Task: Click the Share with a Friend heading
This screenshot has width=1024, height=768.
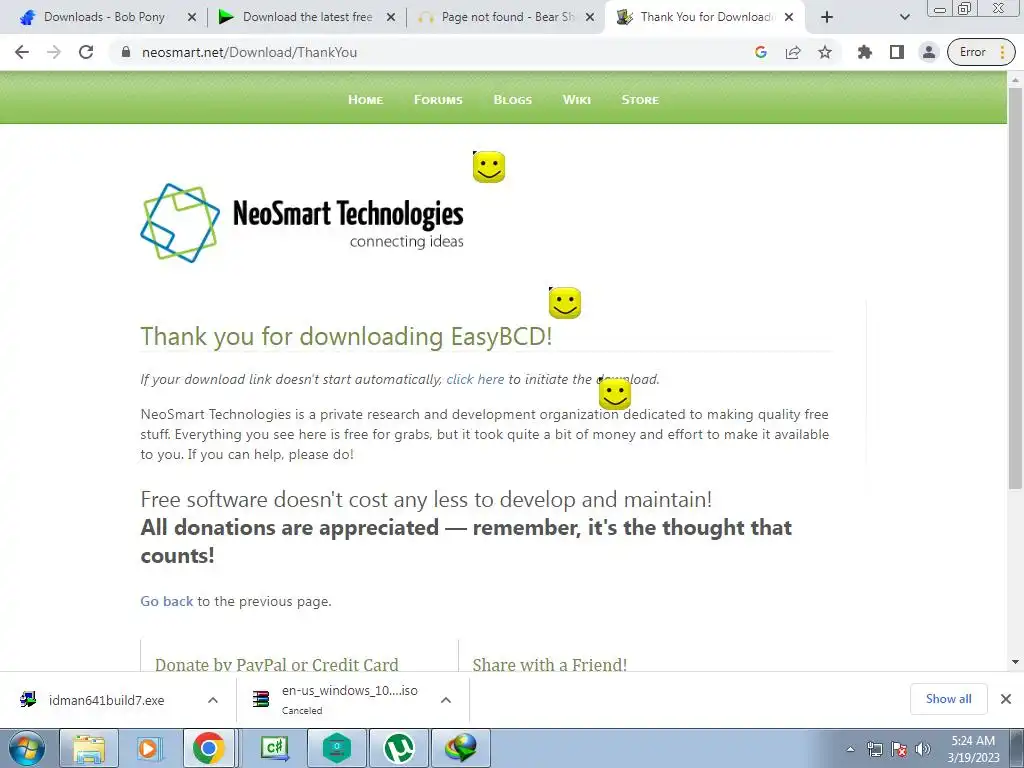Action: (x=549, y=664)
